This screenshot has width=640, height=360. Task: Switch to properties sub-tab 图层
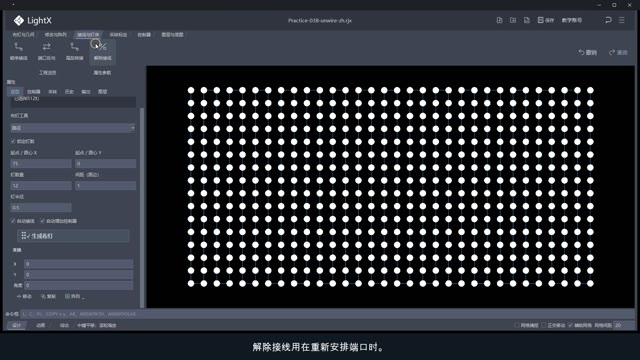(102, 91)
